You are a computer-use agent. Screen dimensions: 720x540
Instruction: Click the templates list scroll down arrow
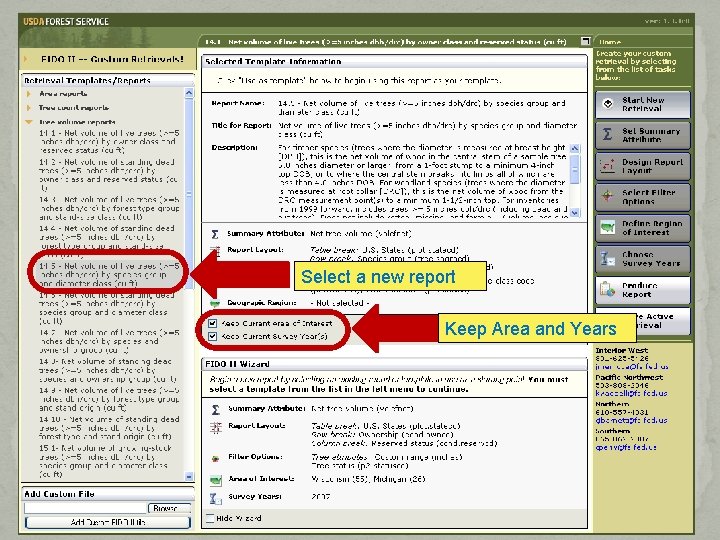pyautogui.click(x=189, y=477)
